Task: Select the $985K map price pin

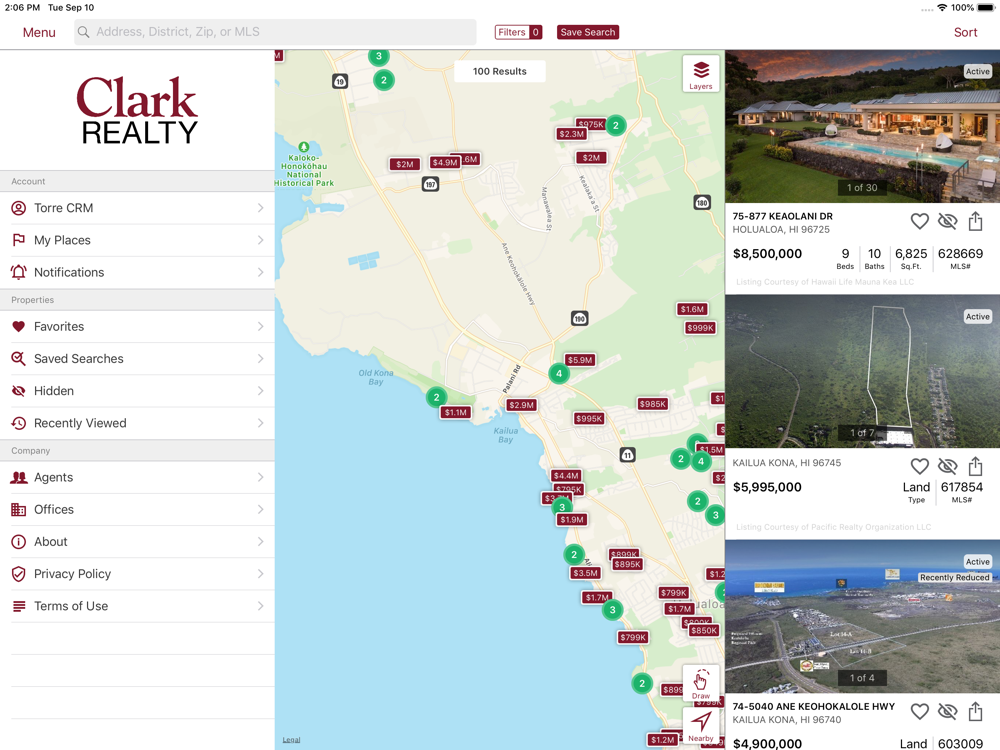Action: pyautogui.click(x=652, y=404)
